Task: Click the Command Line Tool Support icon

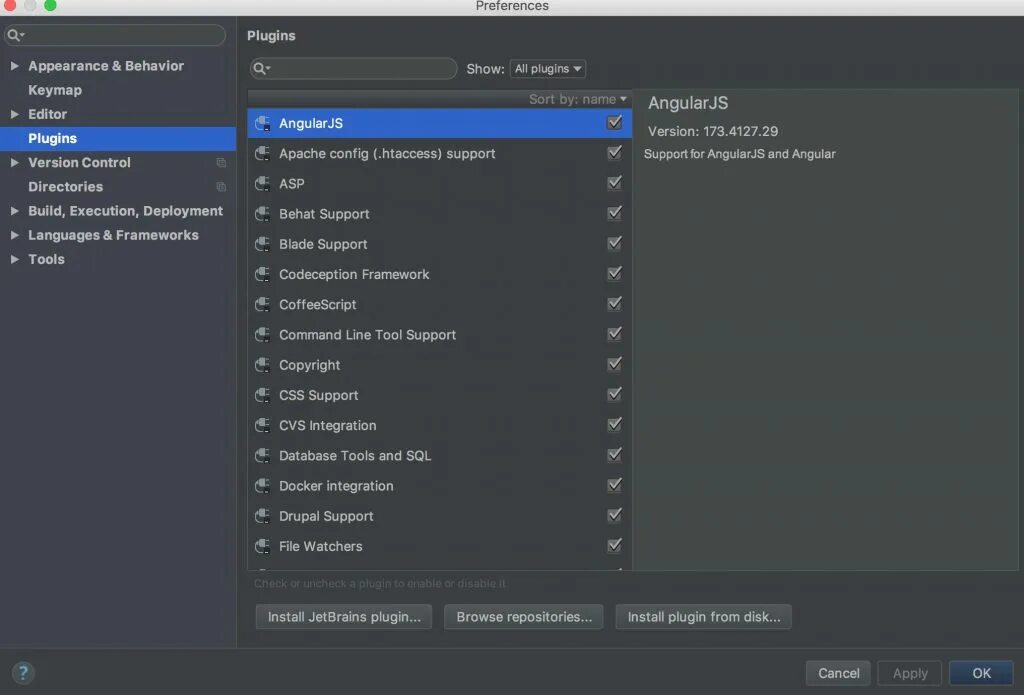Action: pos(263,334)
